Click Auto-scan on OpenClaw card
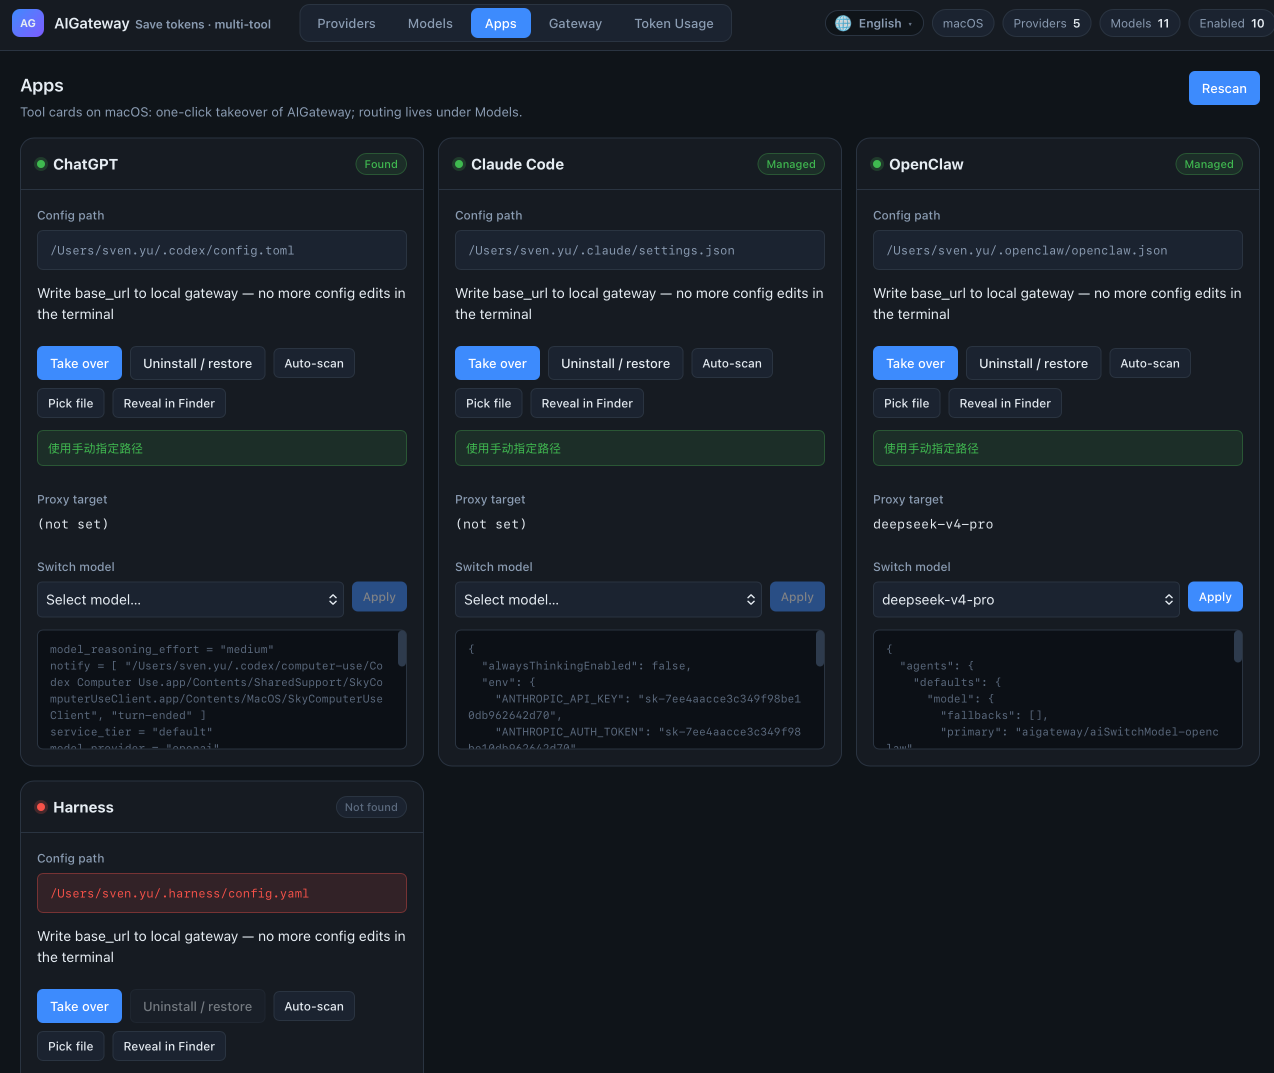Viewport: 1274px width, 1073px height. pos(1150,363)
